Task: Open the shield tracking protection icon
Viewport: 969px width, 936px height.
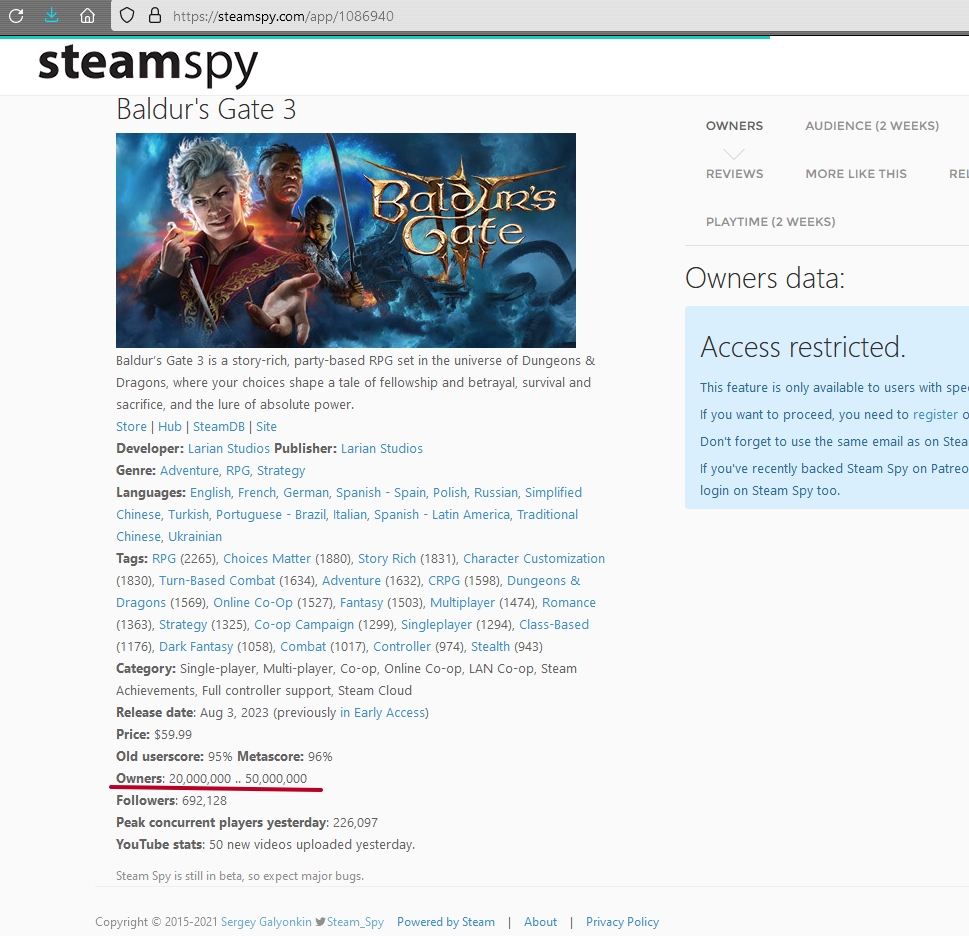Action: 127,15
